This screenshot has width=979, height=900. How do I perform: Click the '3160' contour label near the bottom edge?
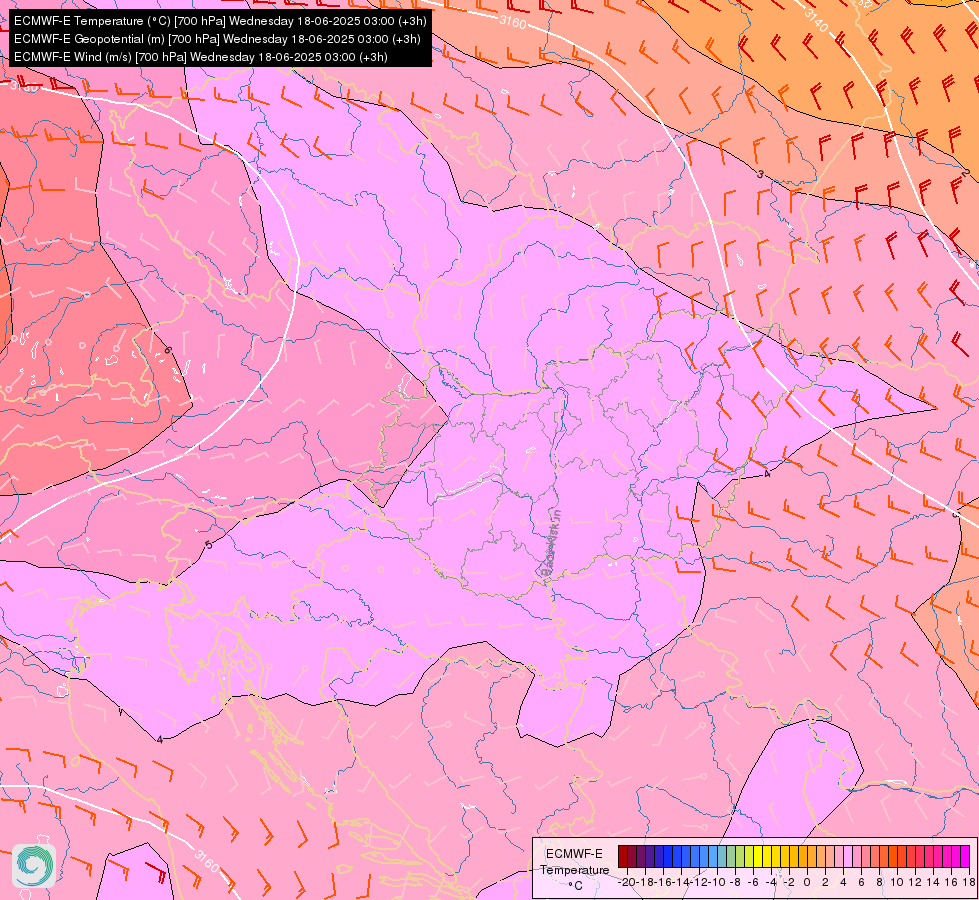[x=206, y=862]
